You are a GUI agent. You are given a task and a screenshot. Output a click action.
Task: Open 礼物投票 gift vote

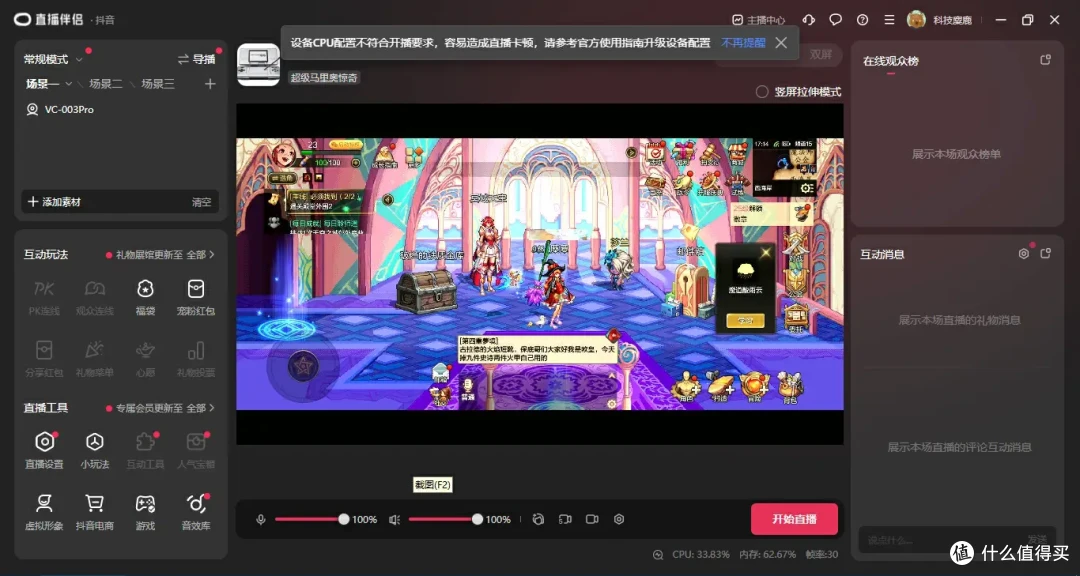pyautogui.click(x=196, y=359)
